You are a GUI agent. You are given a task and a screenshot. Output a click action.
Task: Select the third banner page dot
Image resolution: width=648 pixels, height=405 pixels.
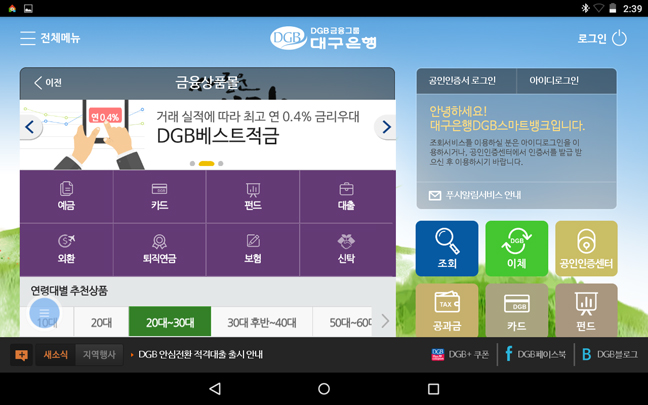tap(221, 164)
